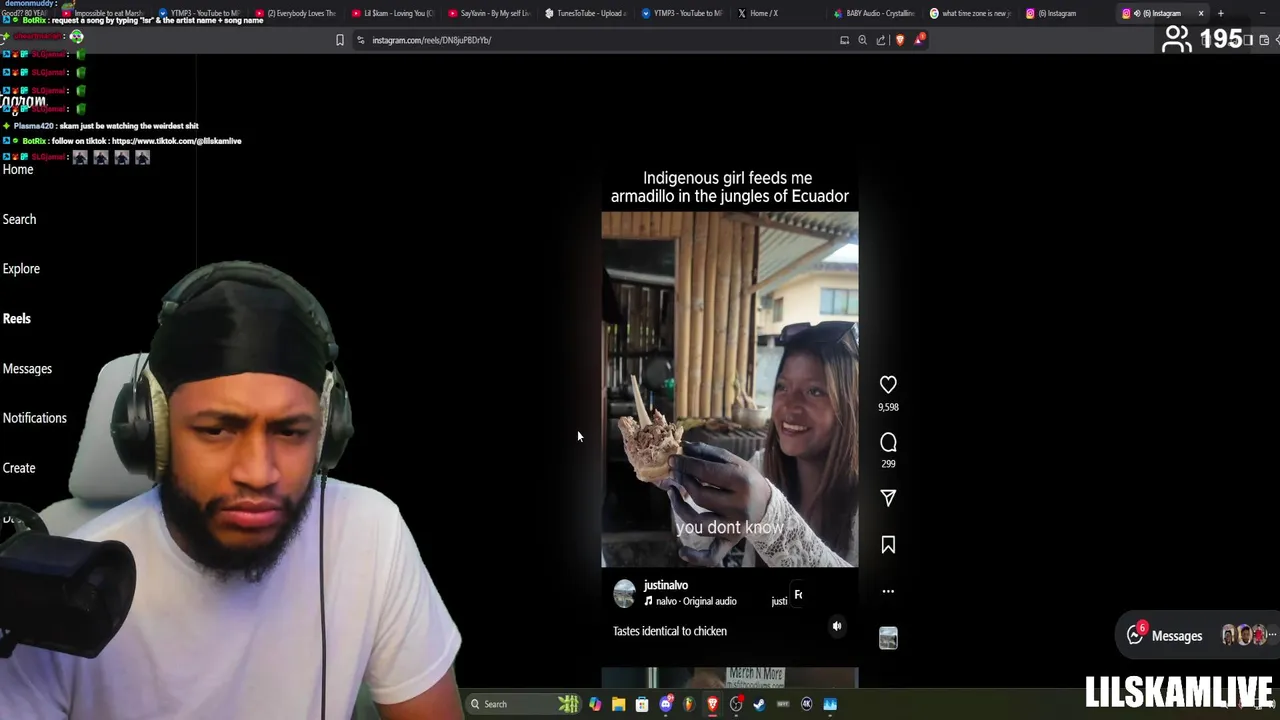Switch to the Everybody Loves tab

(x=295, y=13)
